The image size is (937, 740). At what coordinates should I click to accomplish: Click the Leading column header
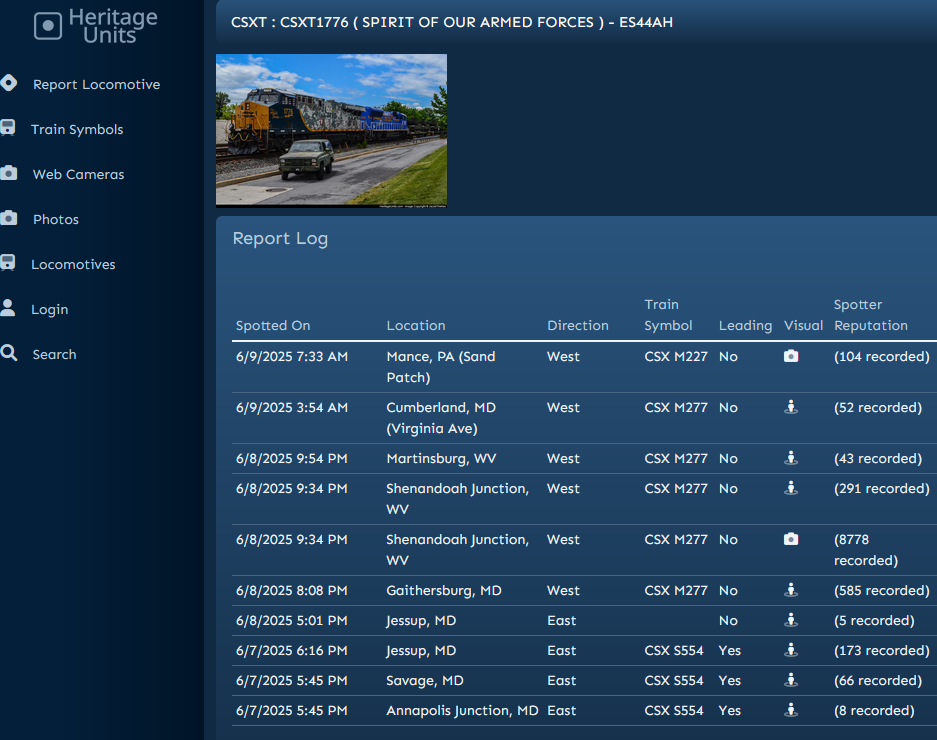[745, 326]
